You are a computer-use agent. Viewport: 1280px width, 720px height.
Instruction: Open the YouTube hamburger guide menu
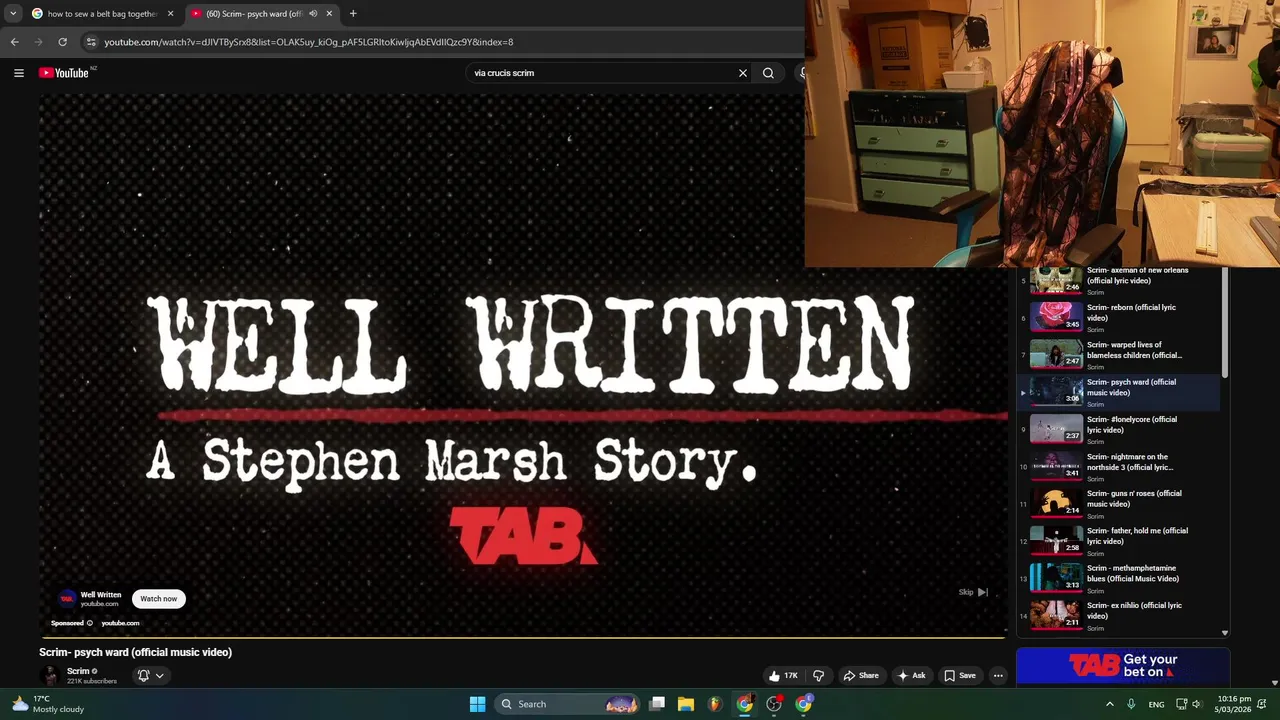(x=18, y=73)
